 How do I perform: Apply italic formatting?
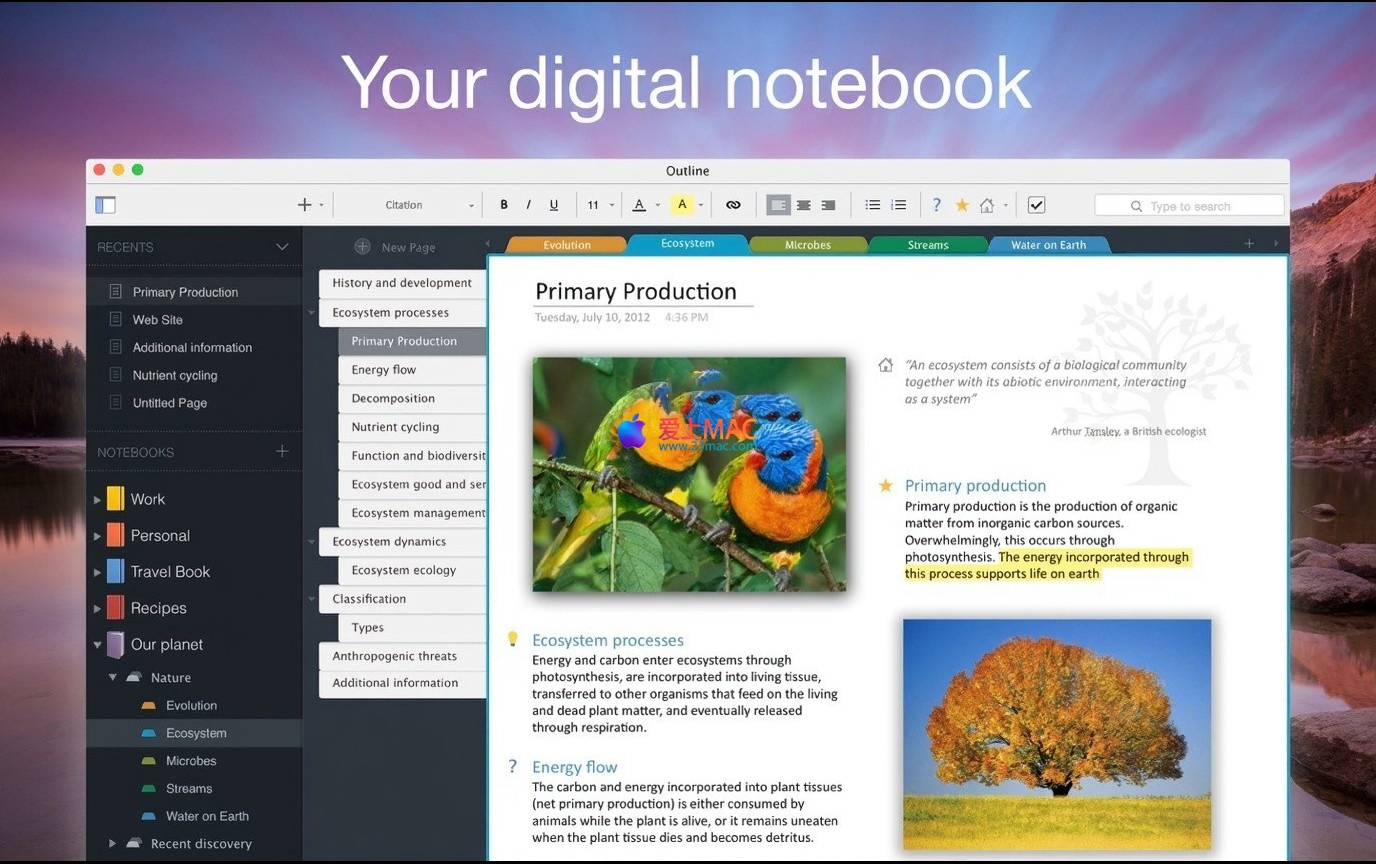(528, 205)
